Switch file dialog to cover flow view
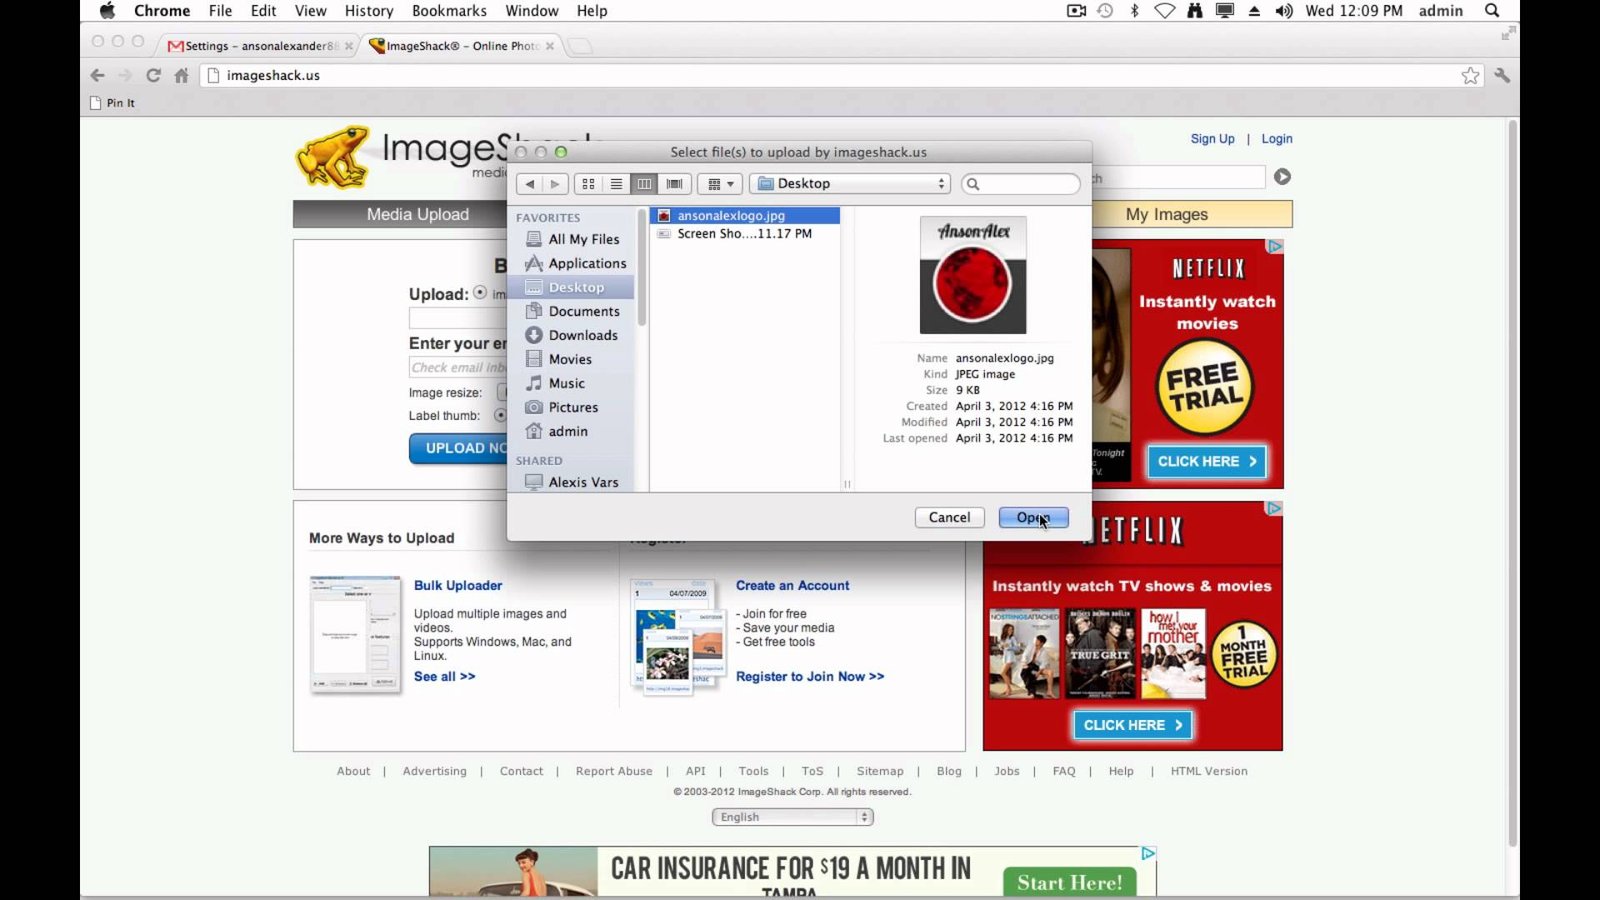1600x900 pixels. coord(674,184)
